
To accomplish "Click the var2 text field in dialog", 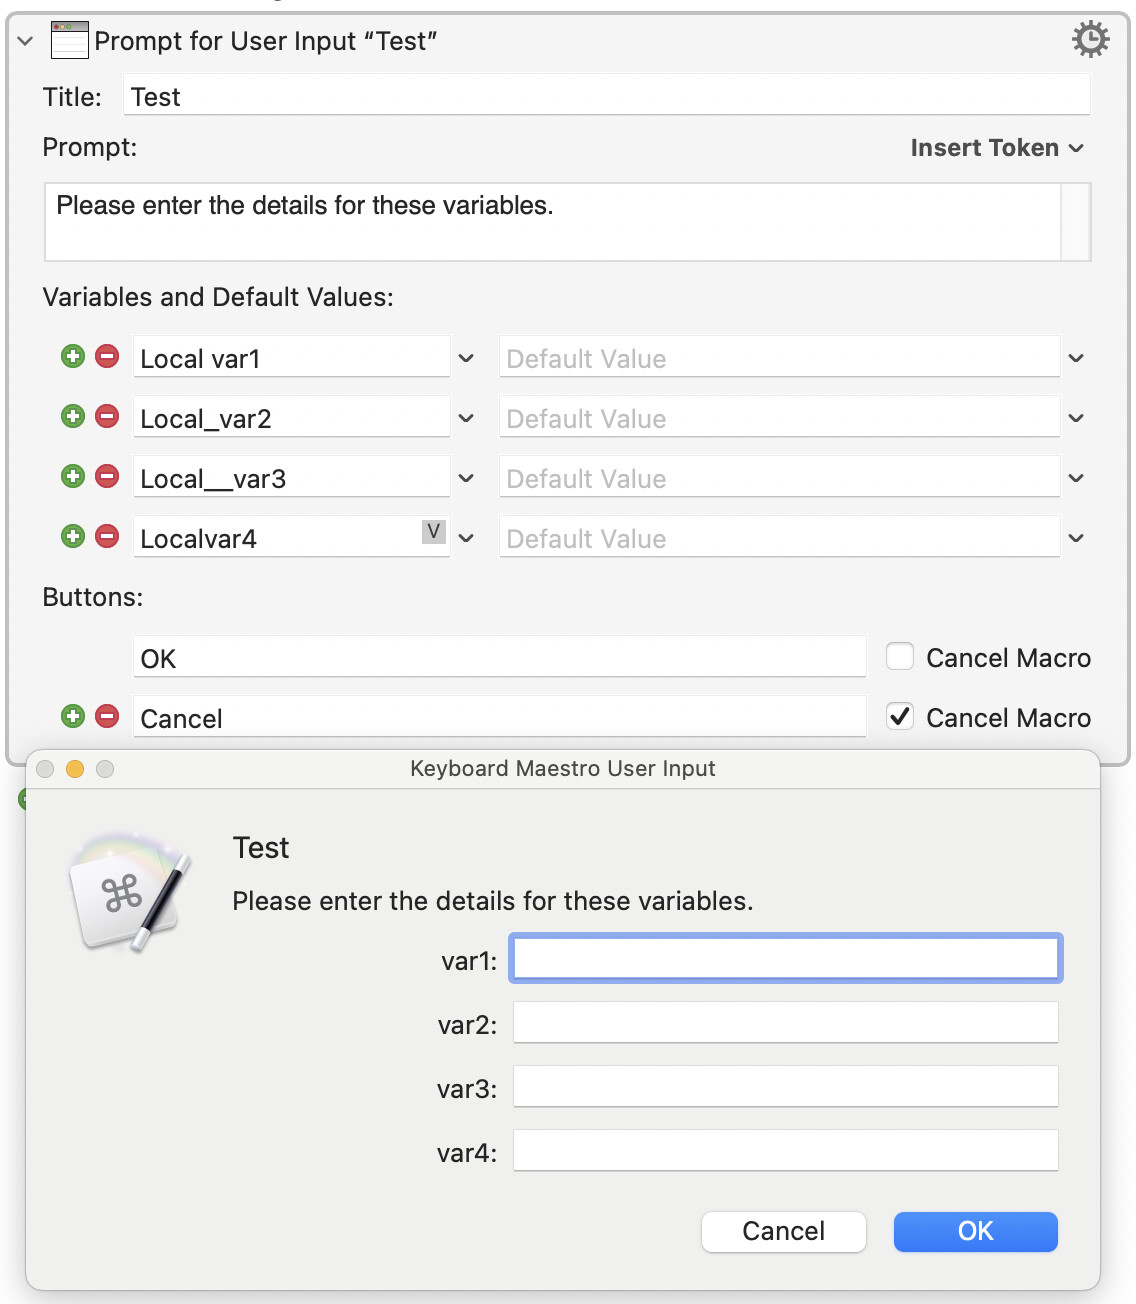I will (785, 1023).
